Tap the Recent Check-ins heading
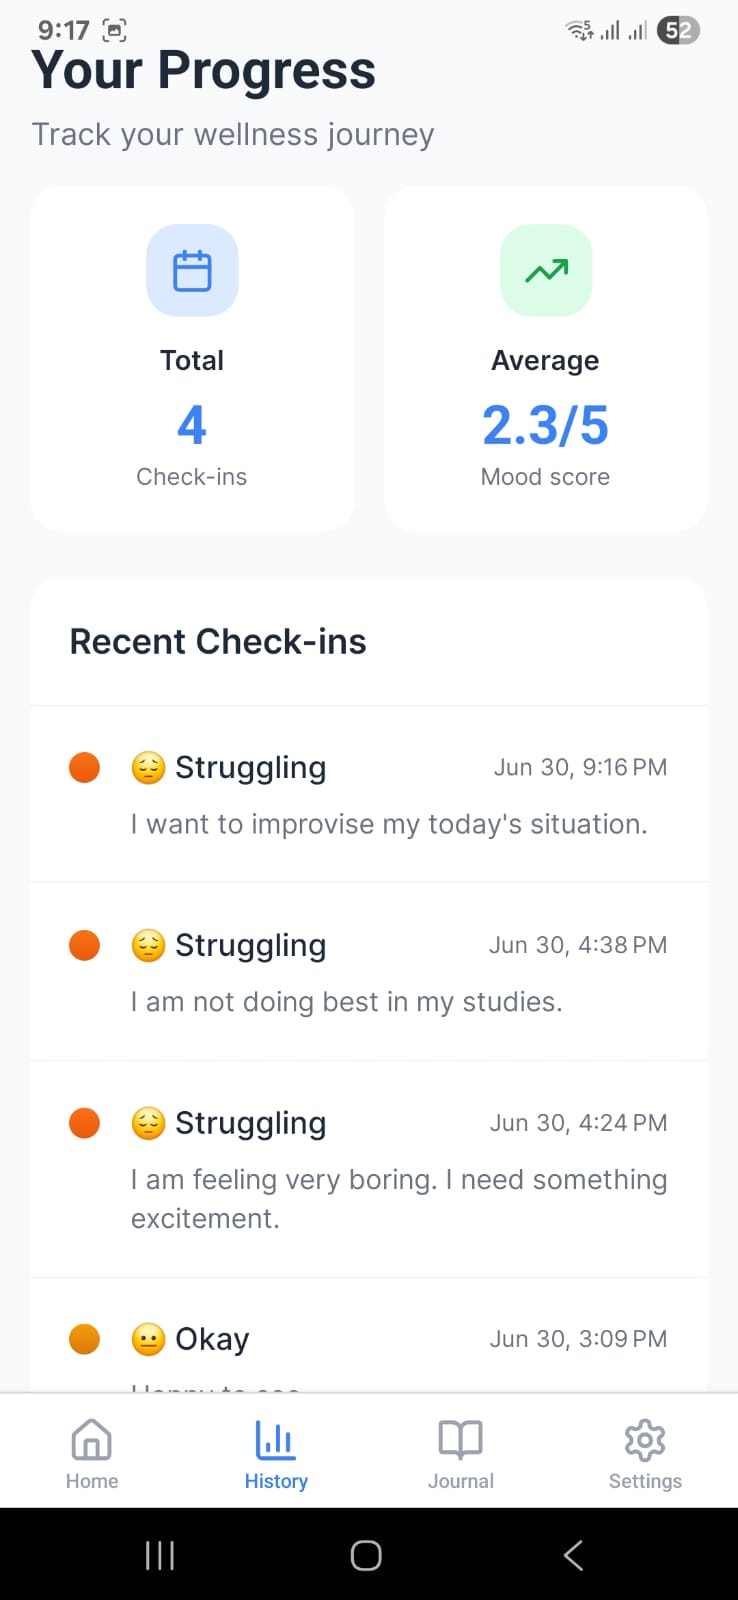Viewport: 738px width, 1600px height. 218,642
